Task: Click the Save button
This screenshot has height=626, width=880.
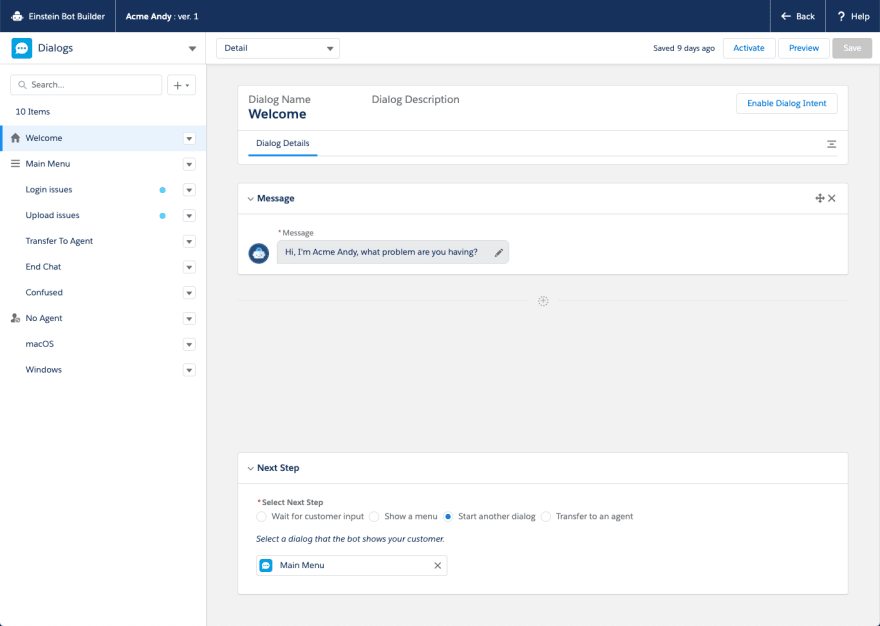Action: click(x=852, y=48)
